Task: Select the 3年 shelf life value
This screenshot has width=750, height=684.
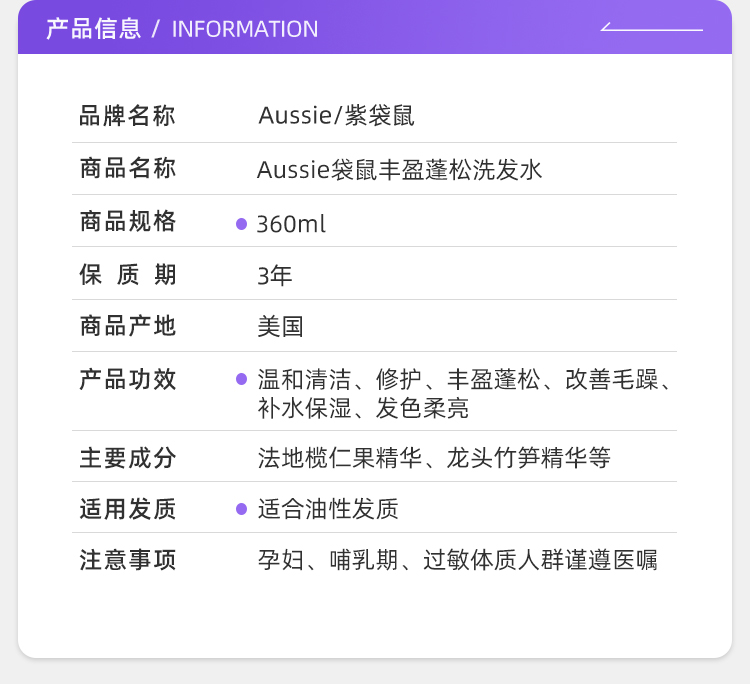Action: [x=275, y=275]
